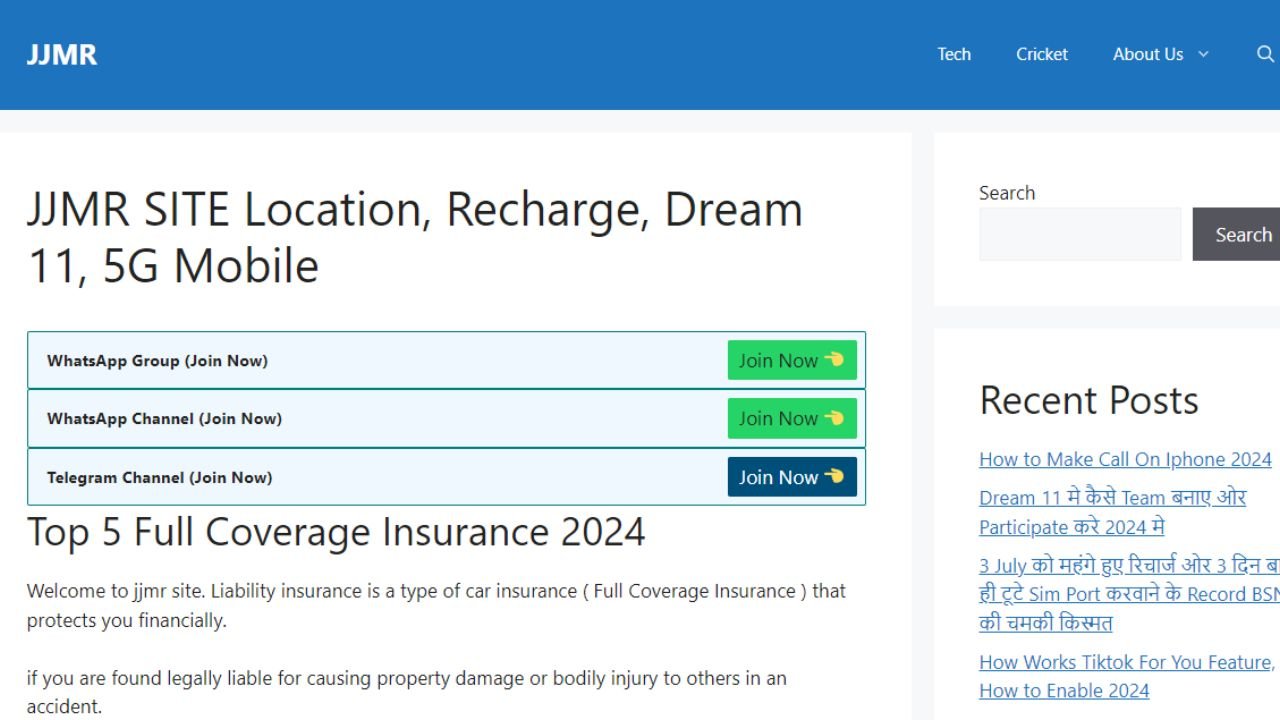
Task: Open the Cricket menu item
Action: click(x=1042, y=54)
